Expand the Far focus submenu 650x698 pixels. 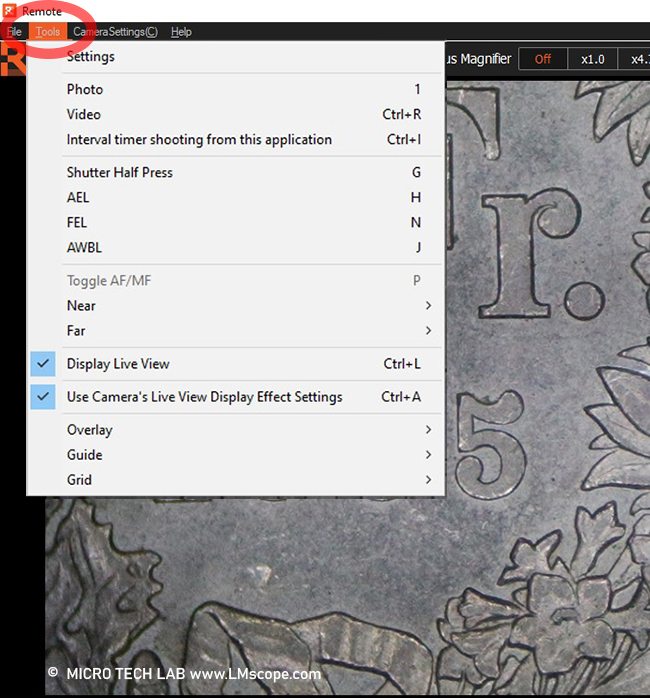click(x=236, y=330)
